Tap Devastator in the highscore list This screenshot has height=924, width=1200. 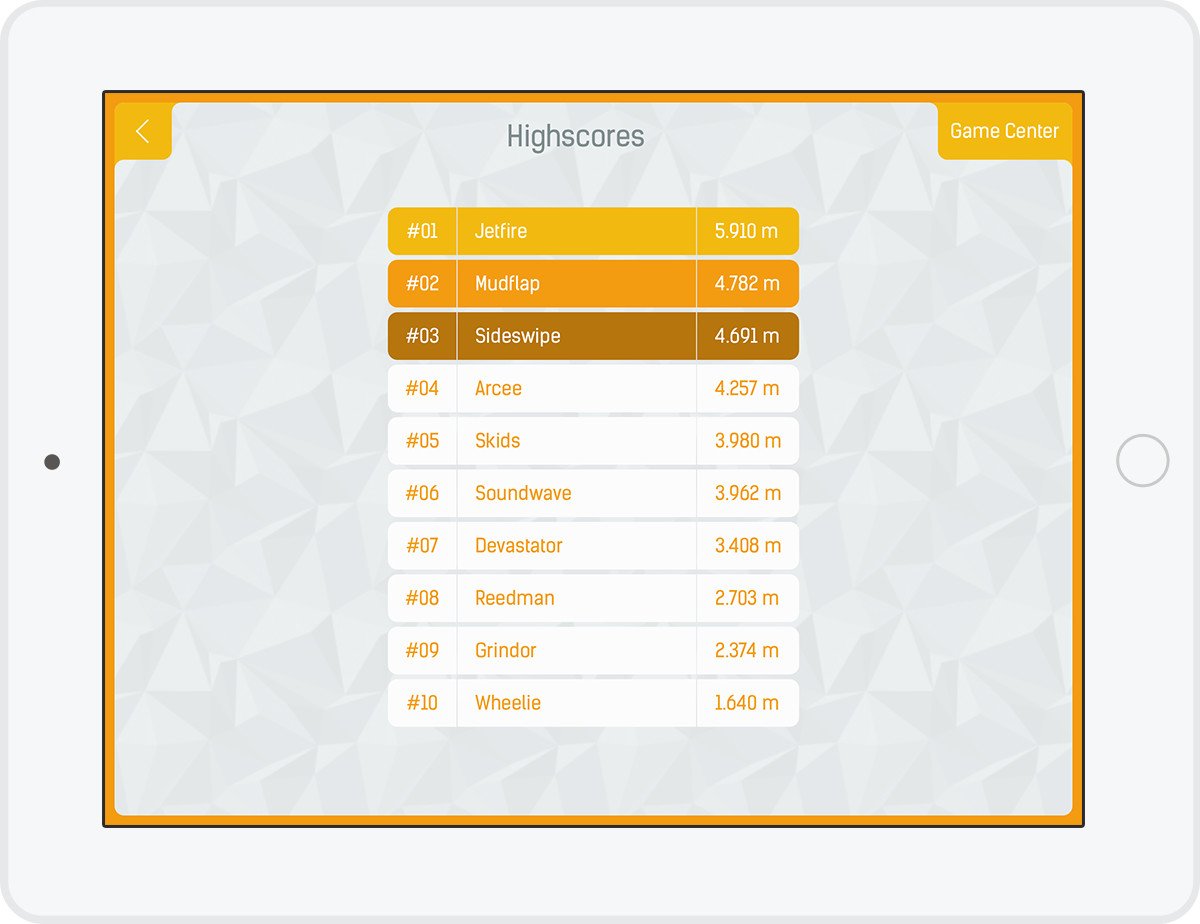[518, 546]
